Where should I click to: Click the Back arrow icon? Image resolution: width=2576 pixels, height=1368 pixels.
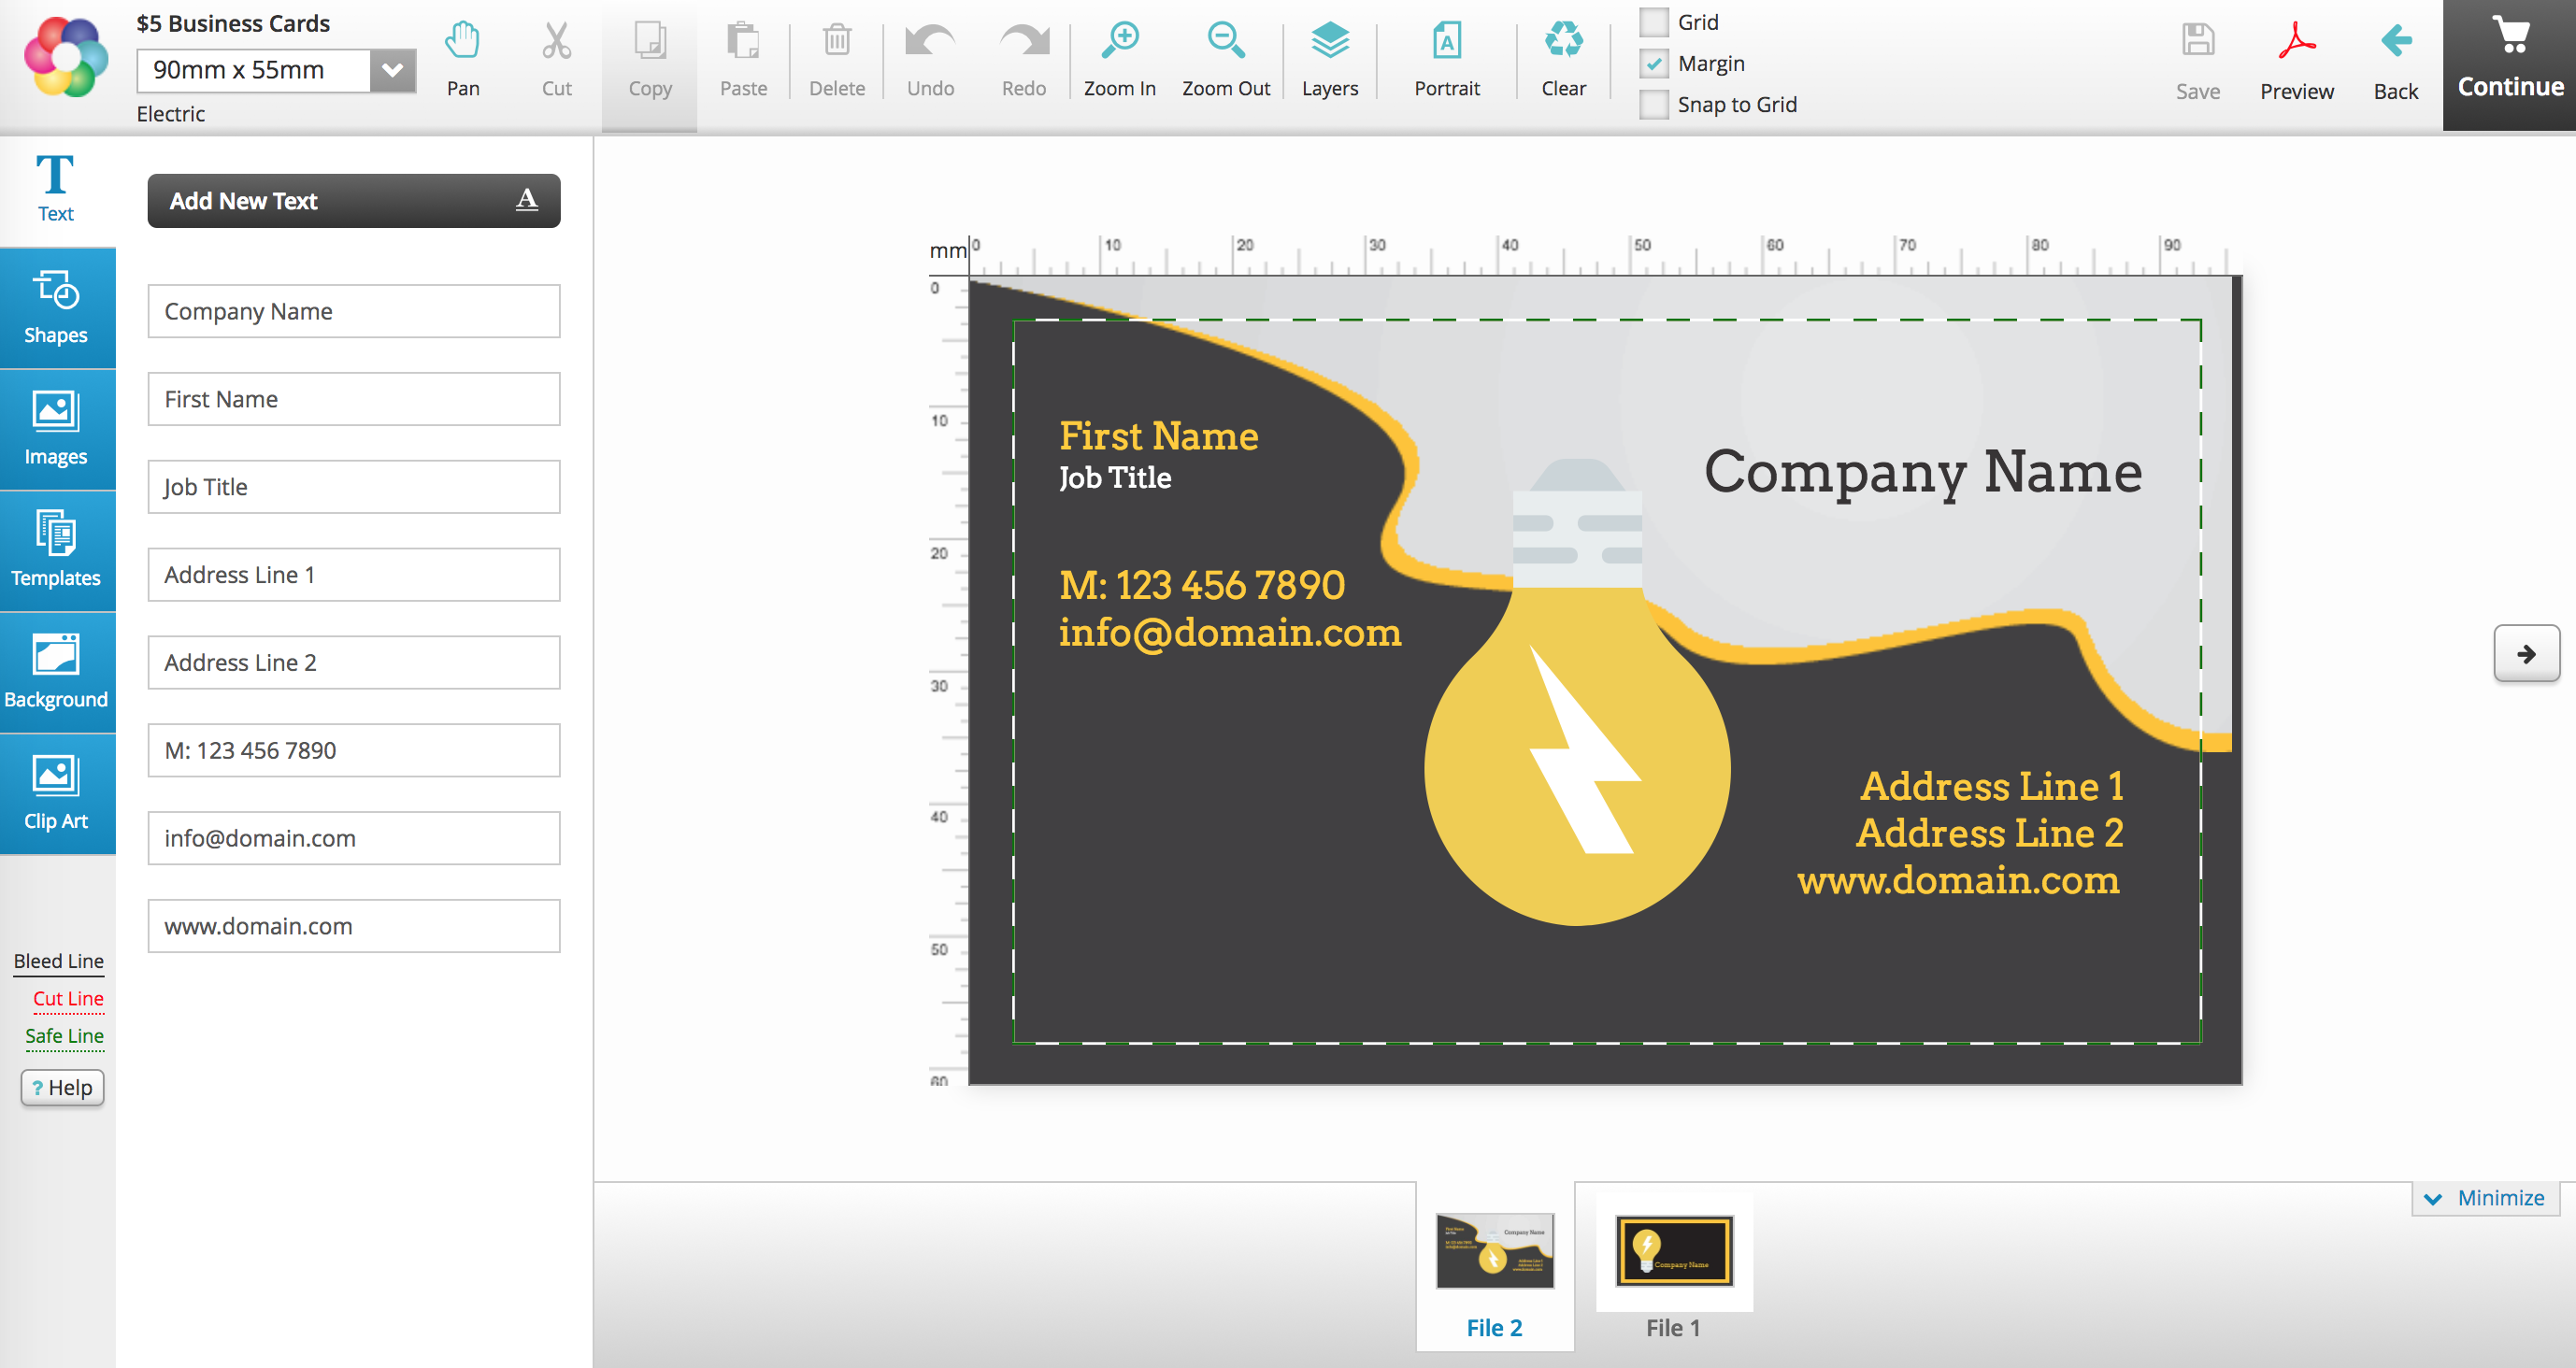pos(2395,42)
